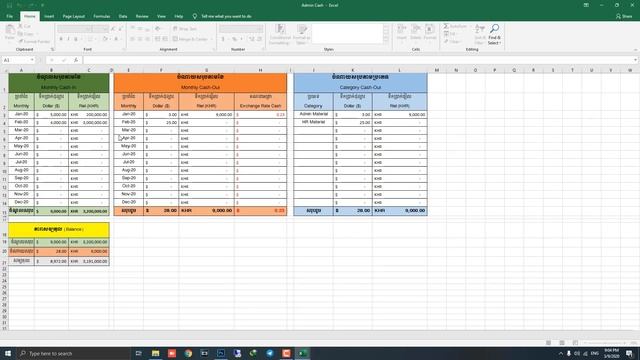Open the Windows notification center

coord(629,353)
